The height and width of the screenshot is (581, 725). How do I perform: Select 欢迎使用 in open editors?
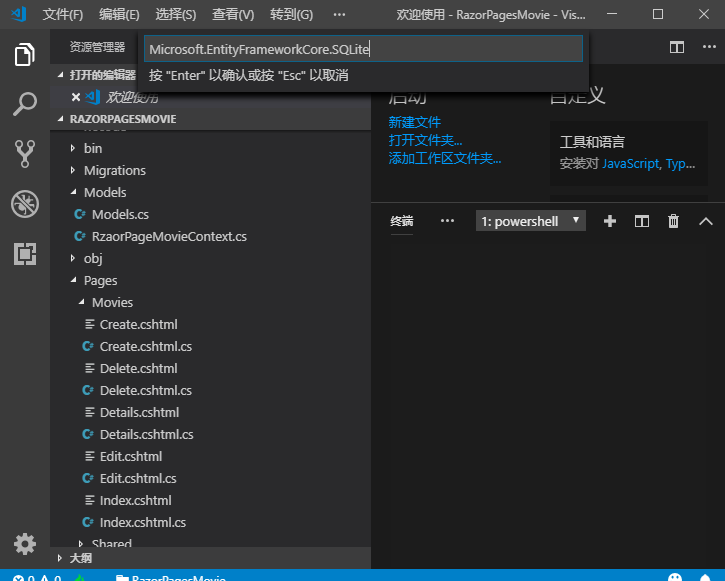pyautogui.click(x=132, y=97)
